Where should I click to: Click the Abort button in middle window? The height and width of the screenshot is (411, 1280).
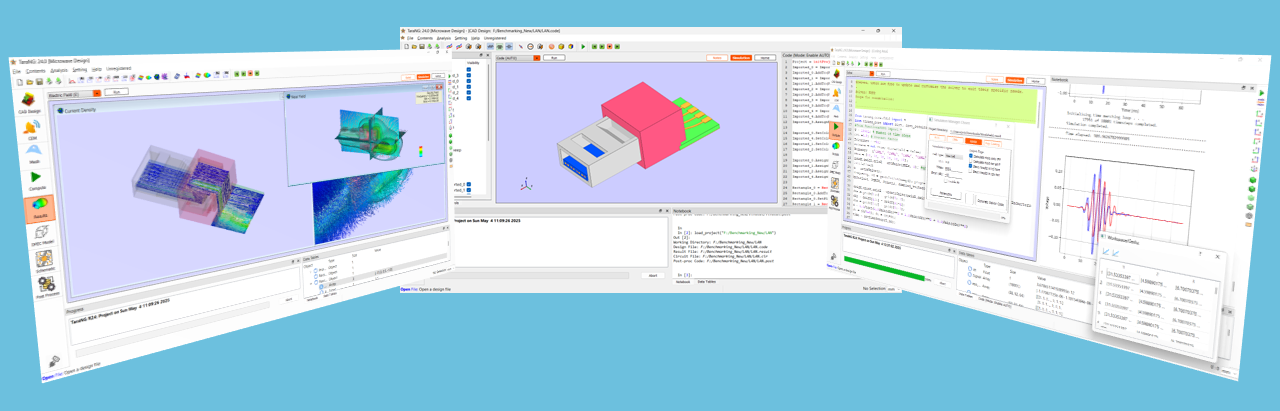coord(653,275)
